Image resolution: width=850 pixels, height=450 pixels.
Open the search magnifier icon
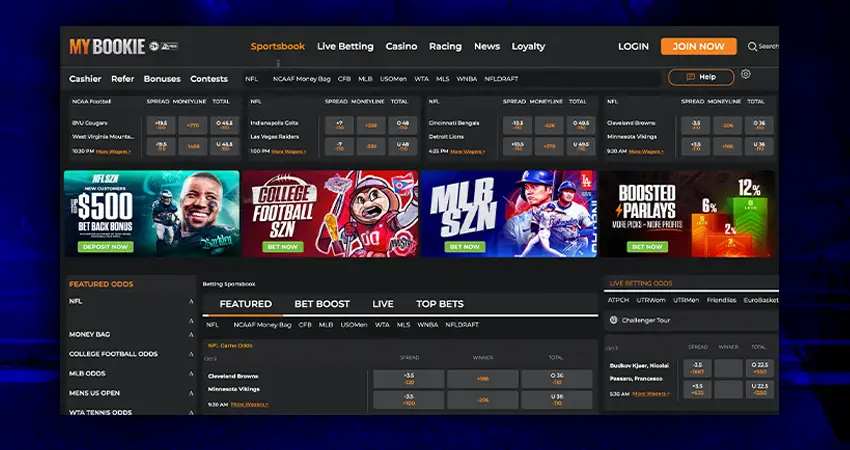click(752, 47)
